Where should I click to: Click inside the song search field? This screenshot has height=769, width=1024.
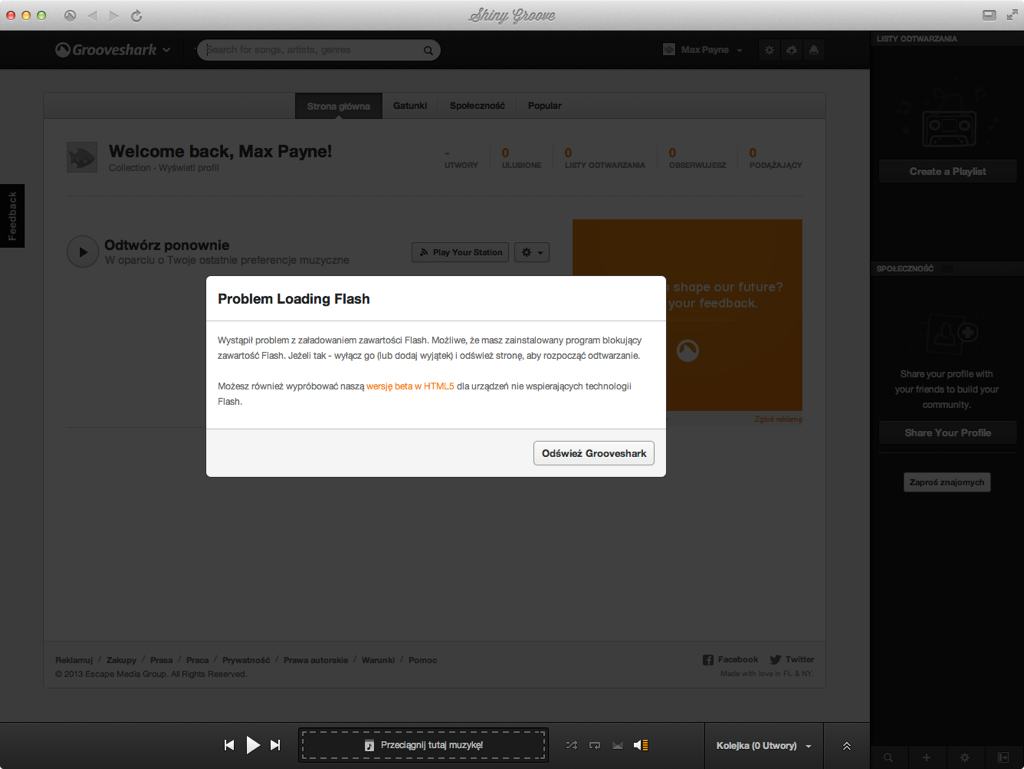click(310, 50)
